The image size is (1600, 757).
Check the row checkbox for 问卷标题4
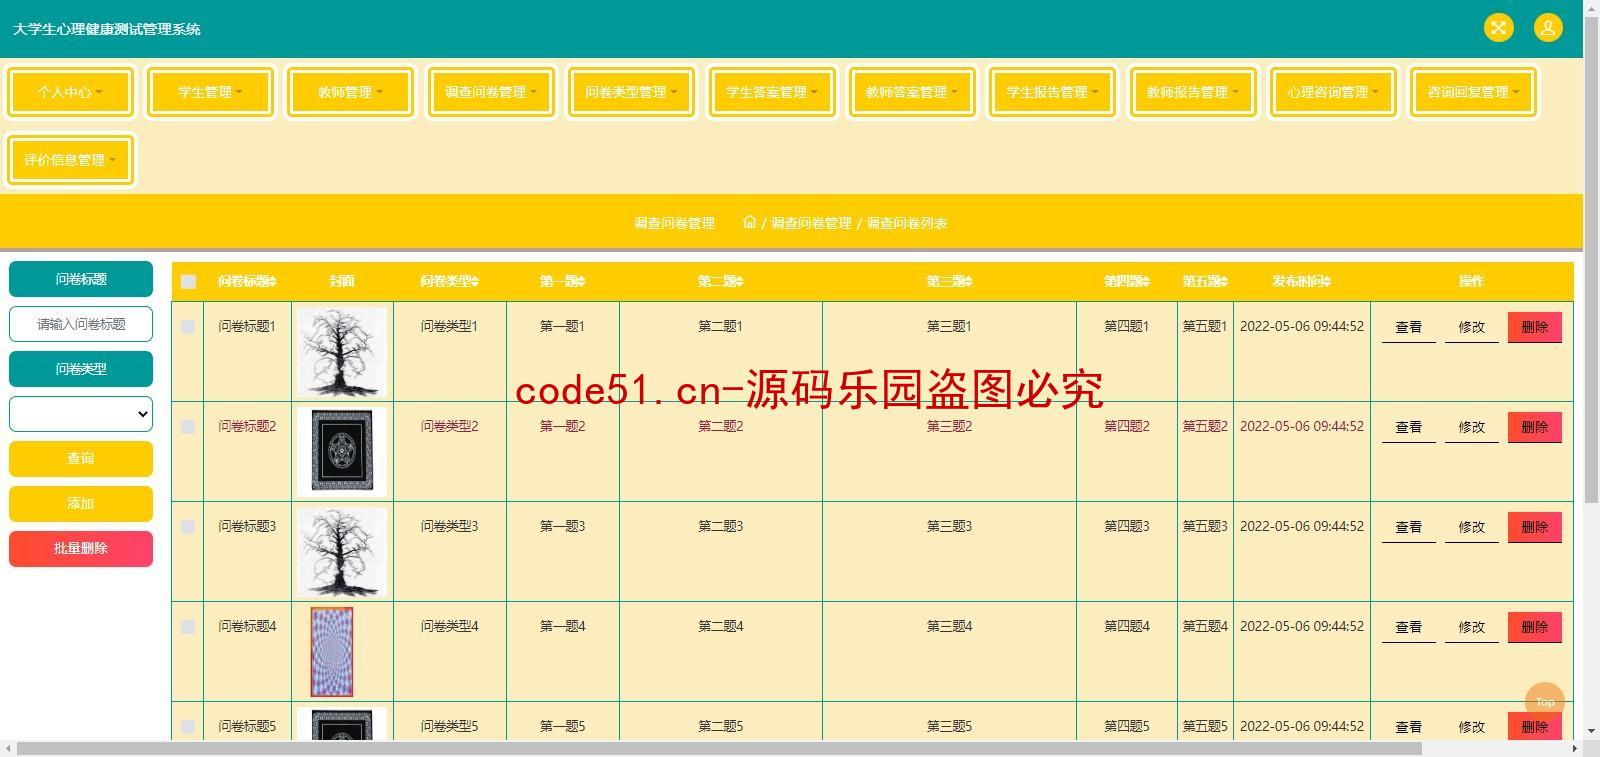click(x=188, y=626)
